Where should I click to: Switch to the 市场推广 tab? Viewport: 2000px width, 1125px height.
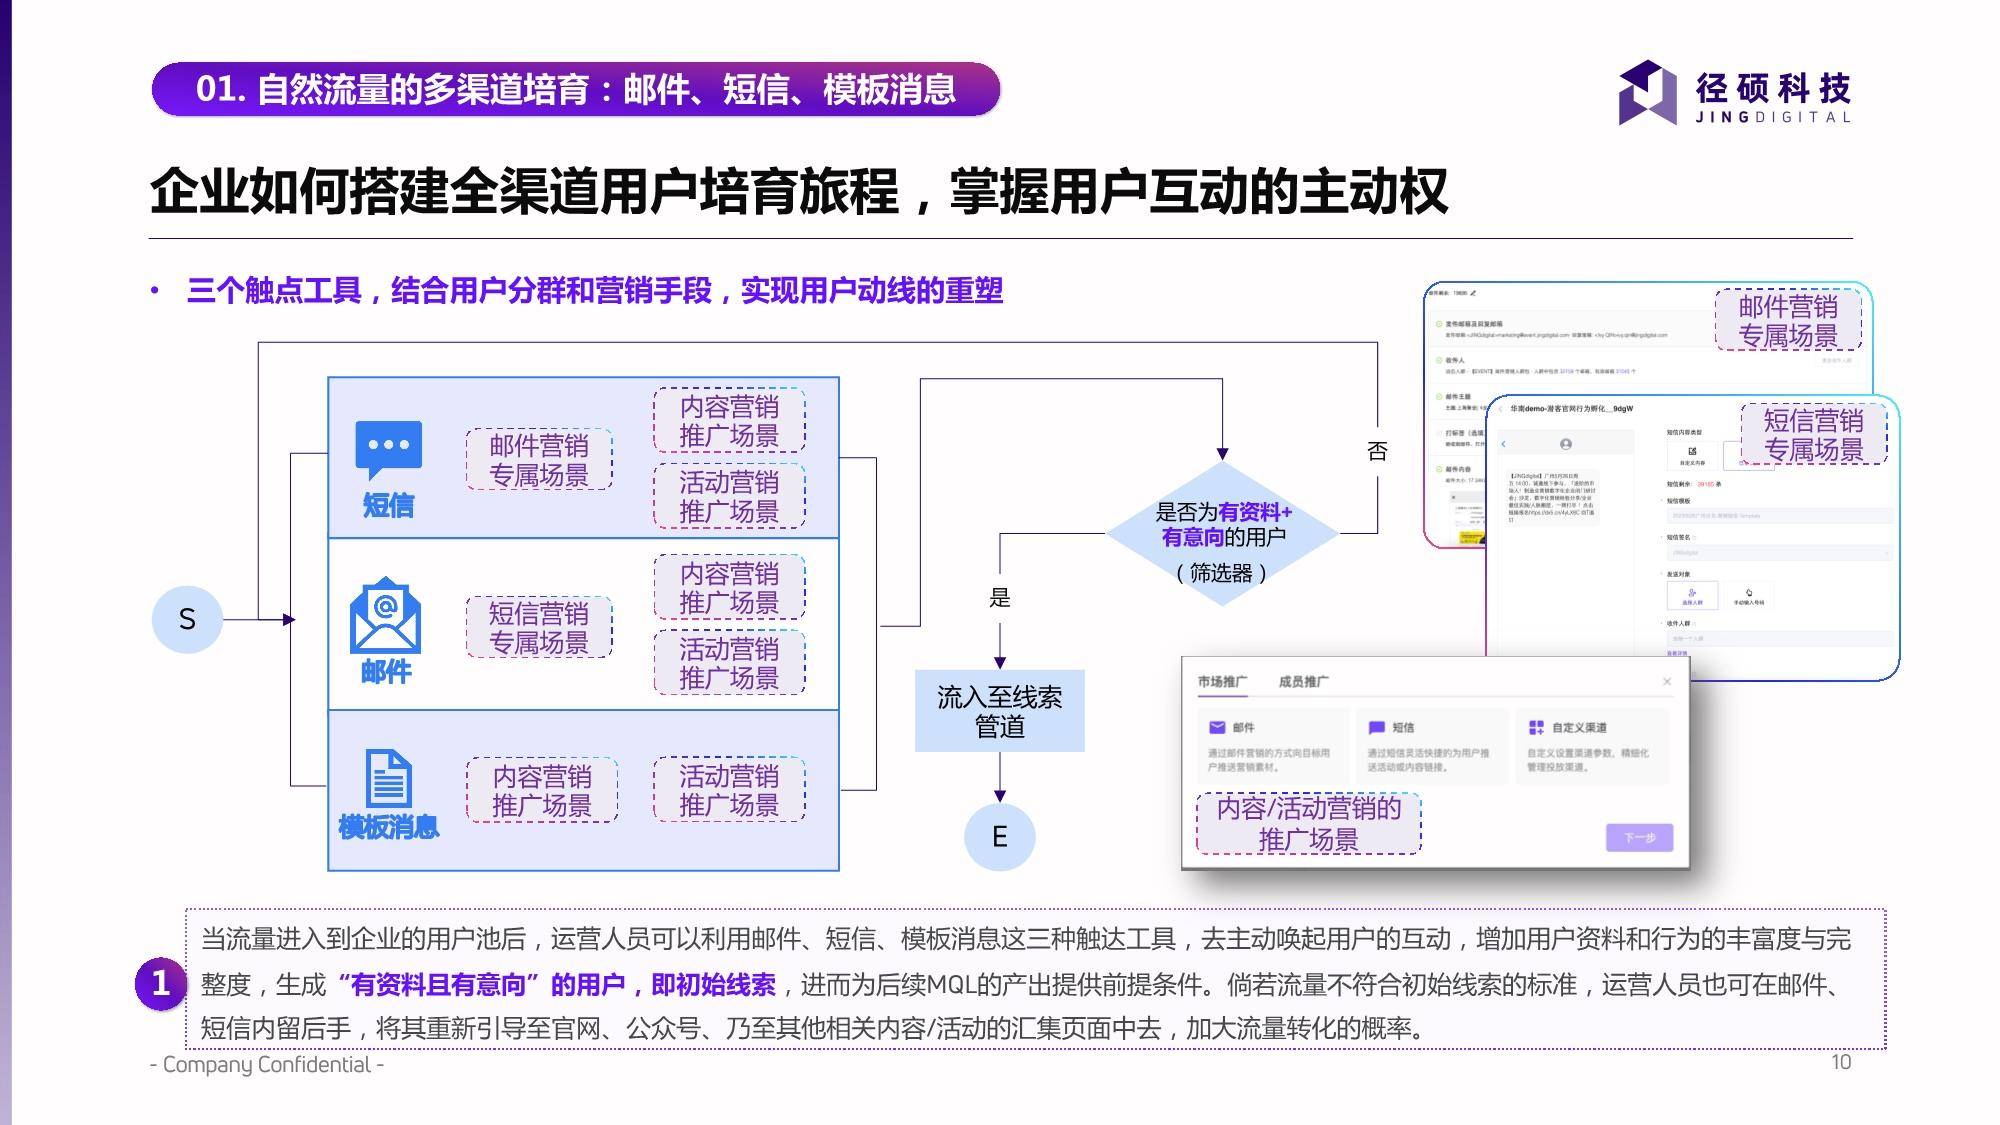pyautogui.click(x=1222, y=682)
